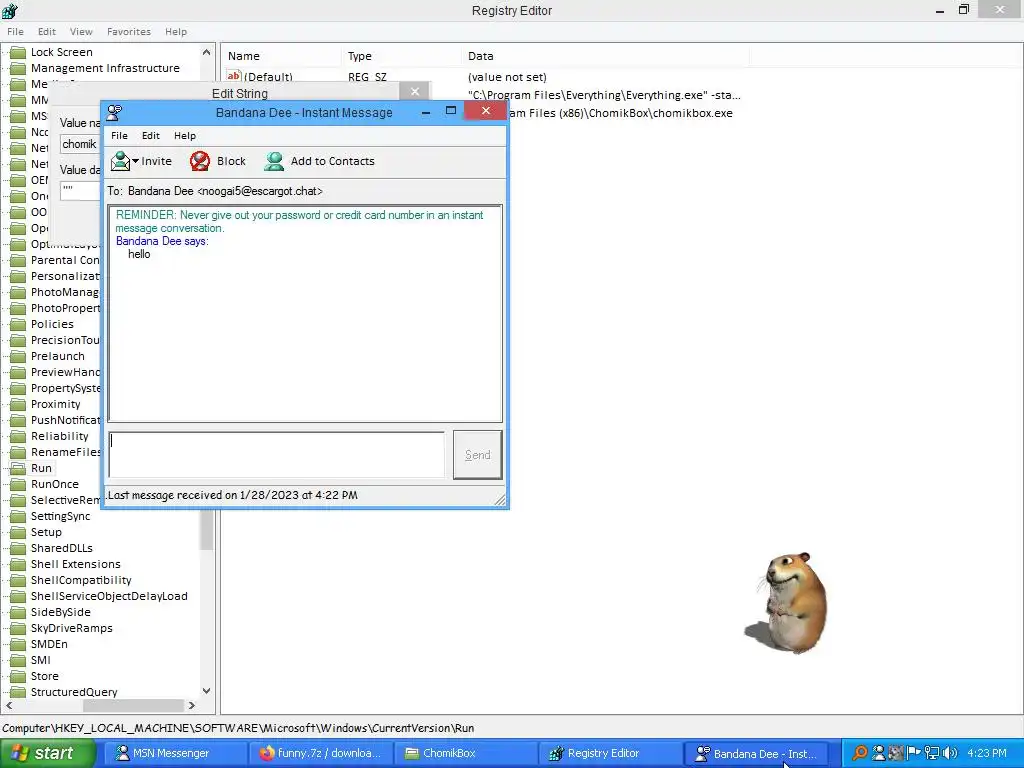Click the Type column header
The height and width of the screenshot is (768, 1024).
400,56
